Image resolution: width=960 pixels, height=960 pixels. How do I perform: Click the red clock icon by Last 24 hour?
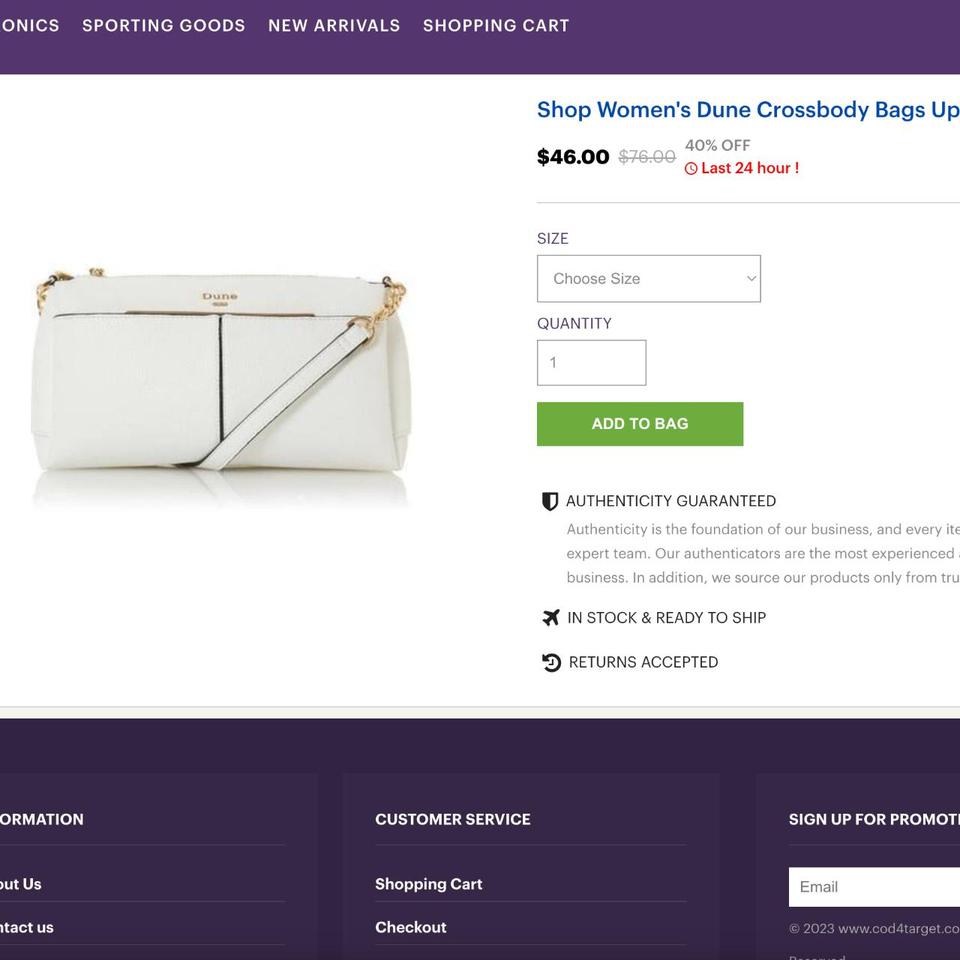coord(691,169)
